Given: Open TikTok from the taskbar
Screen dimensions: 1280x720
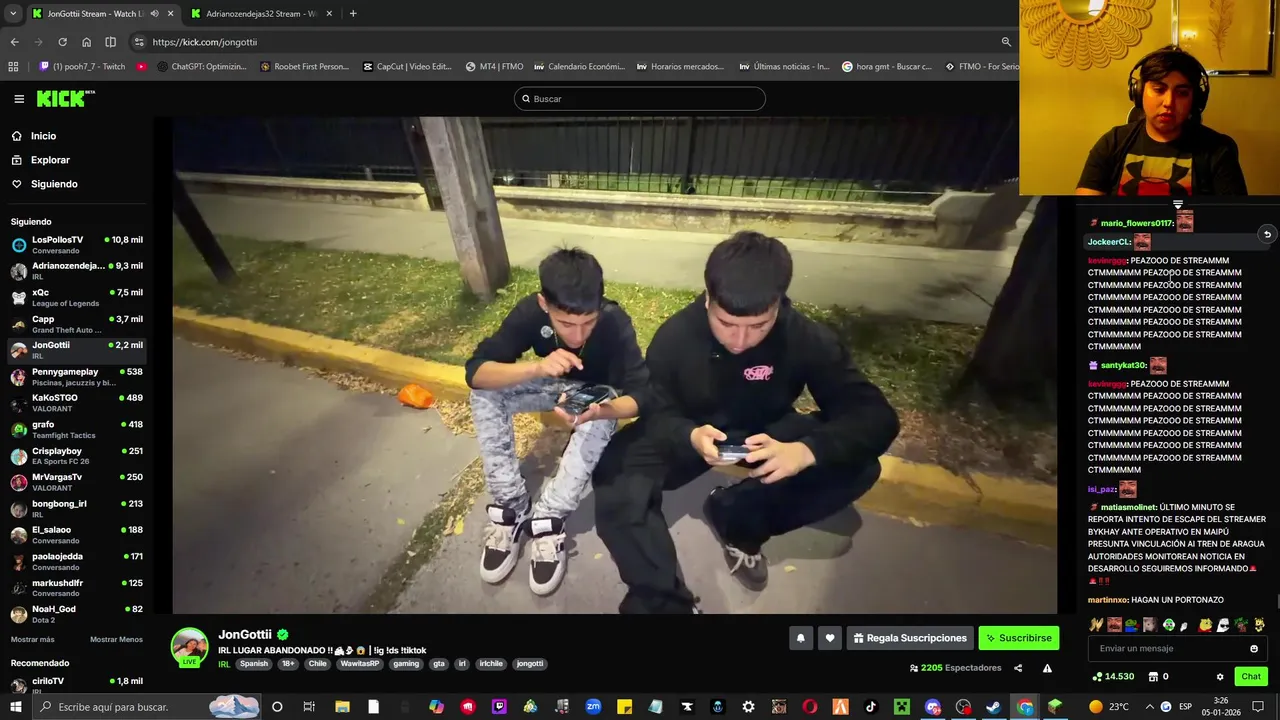Looking at the screenshot, I should 871,707.
